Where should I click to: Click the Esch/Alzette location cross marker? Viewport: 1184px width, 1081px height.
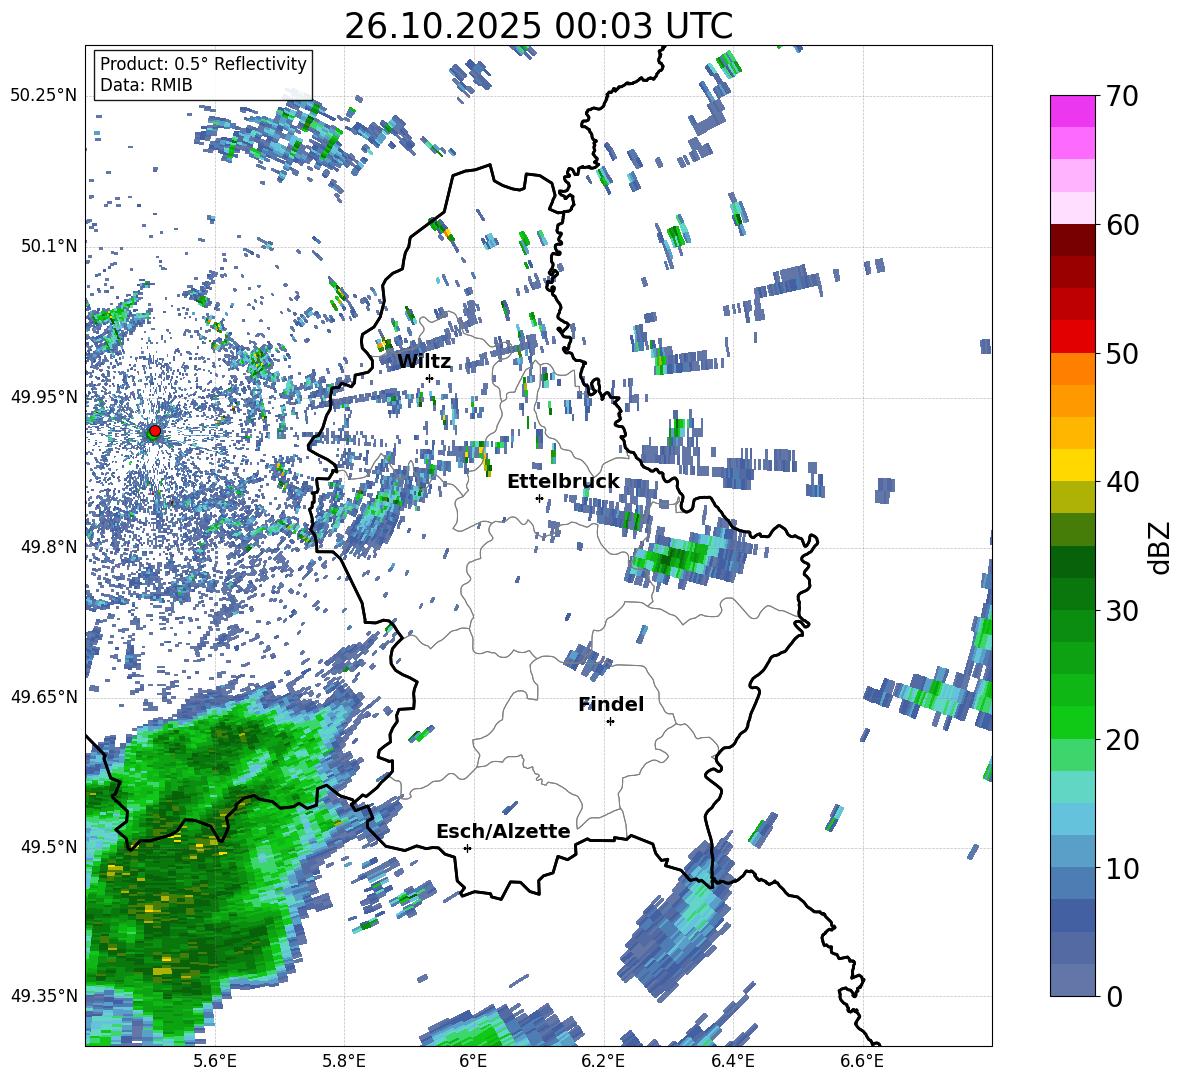point(467,848)
